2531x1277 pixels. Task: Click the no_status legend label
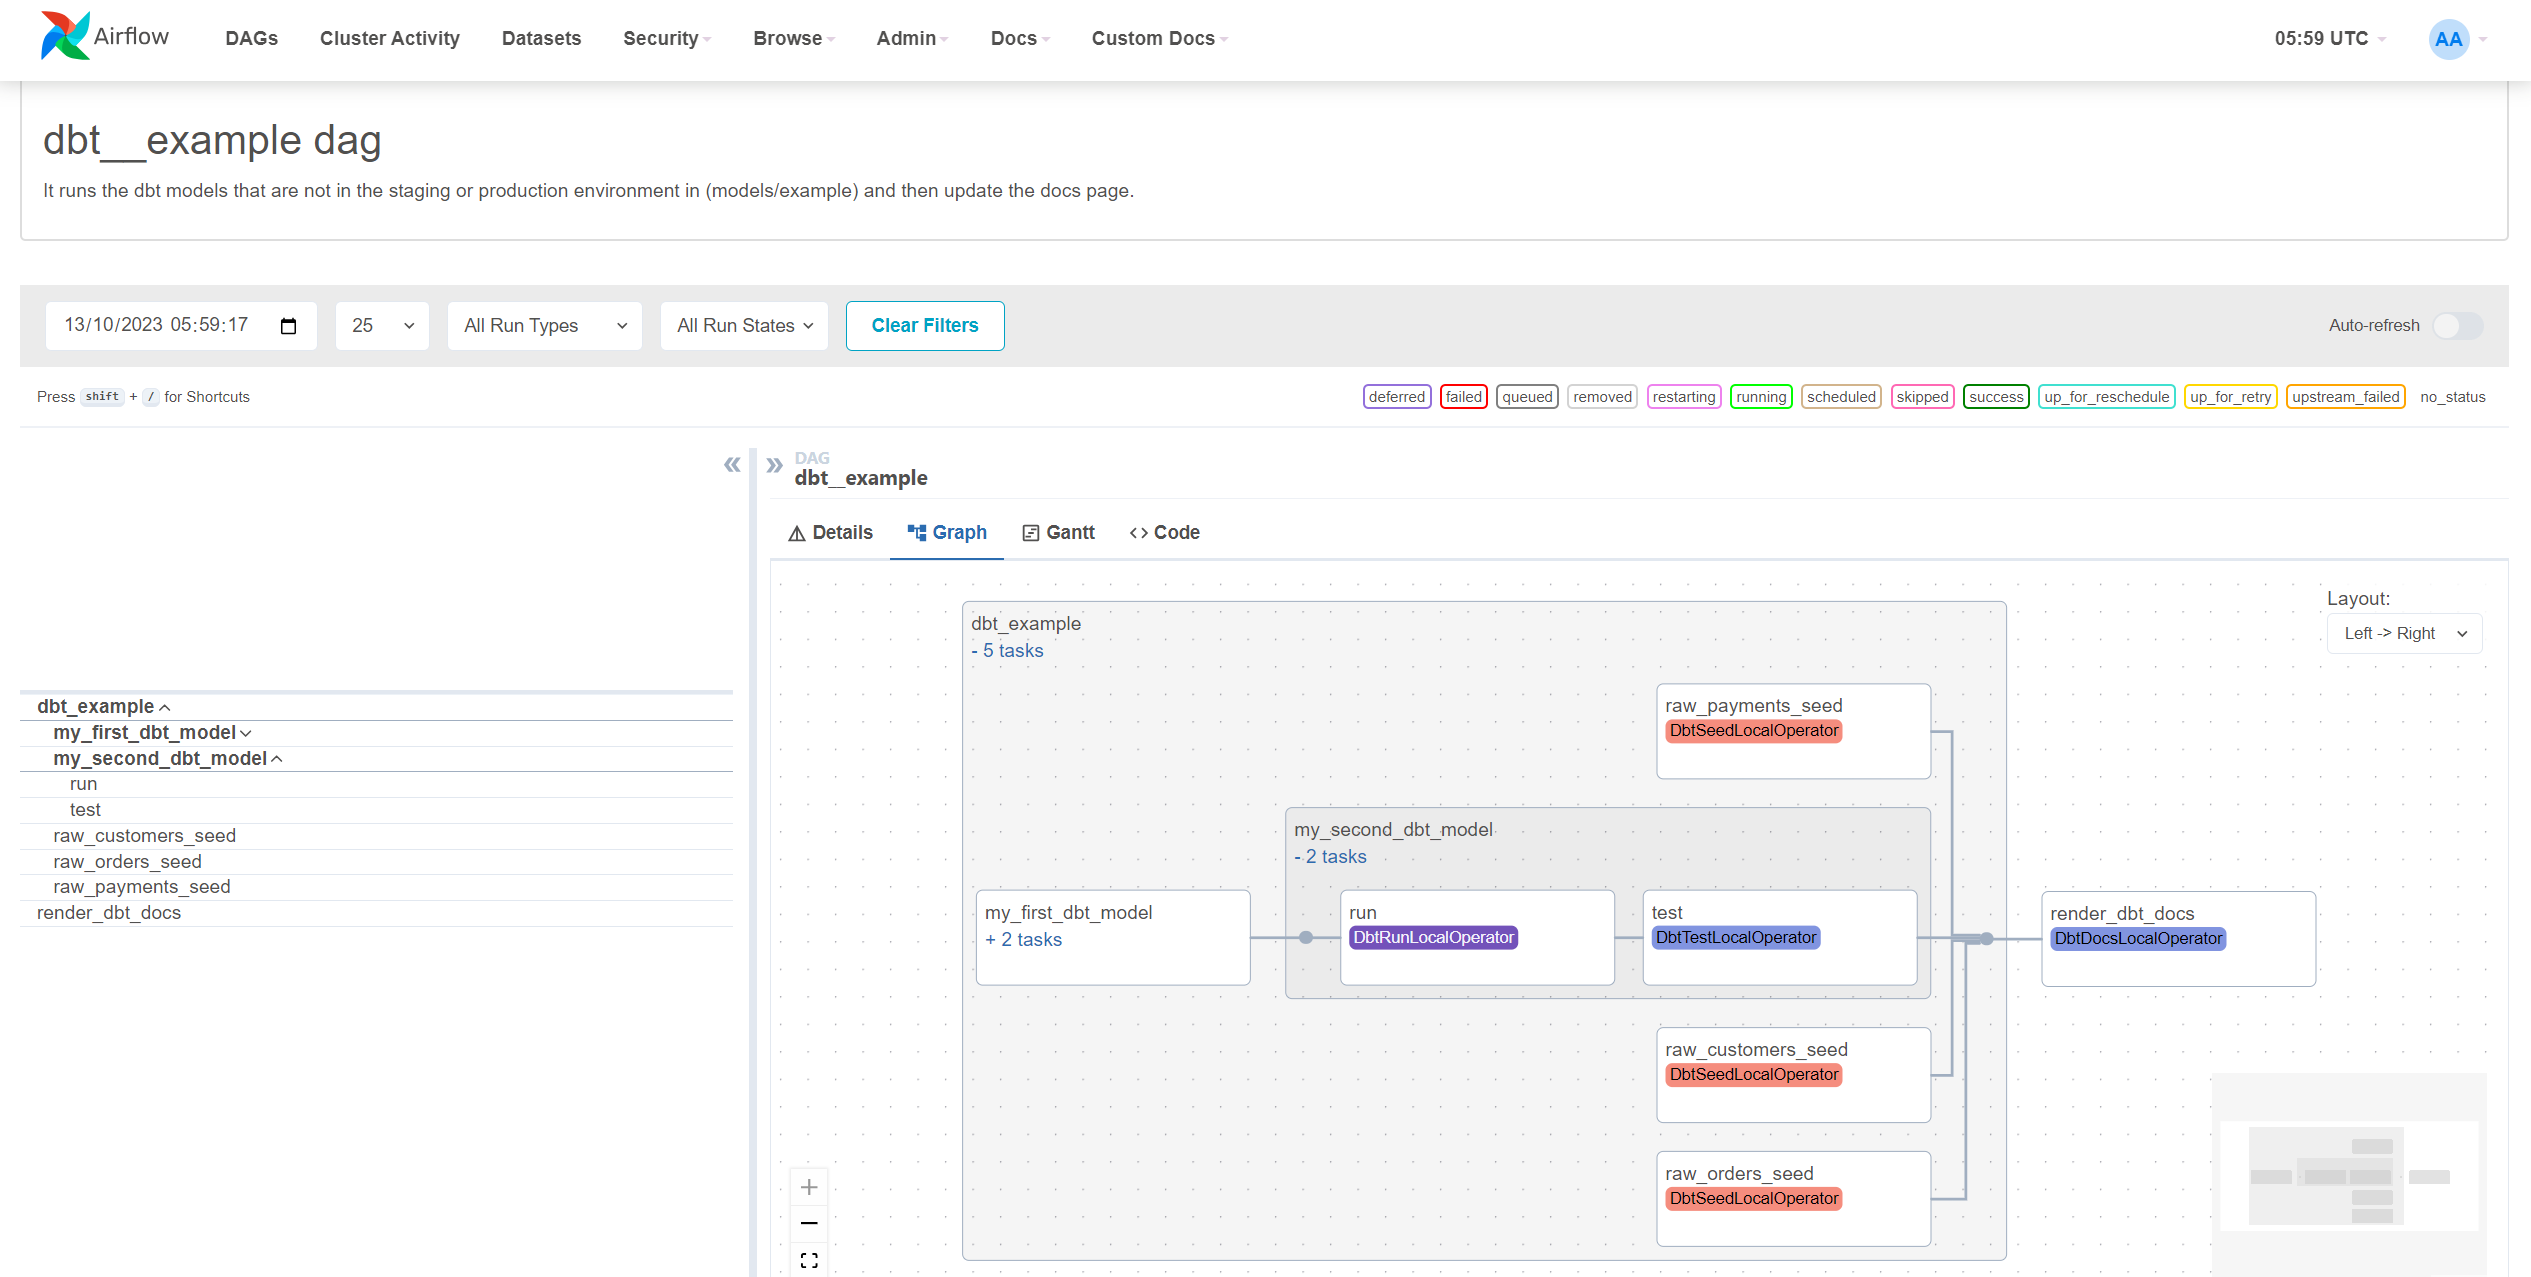coord(2452,397)
